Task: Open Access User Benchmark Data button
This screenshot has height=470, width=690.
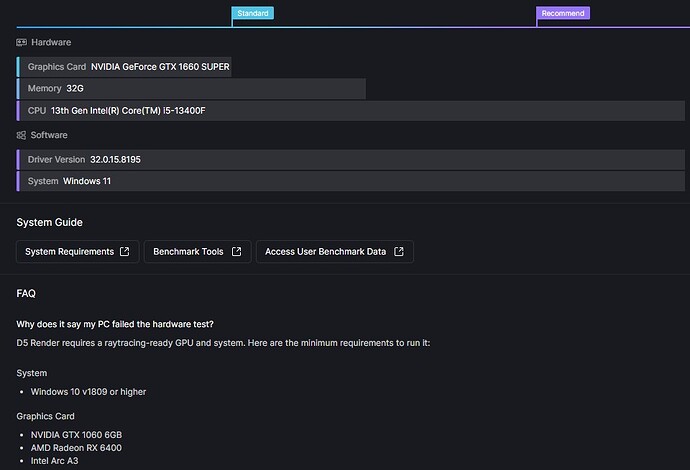Action: 335,252
